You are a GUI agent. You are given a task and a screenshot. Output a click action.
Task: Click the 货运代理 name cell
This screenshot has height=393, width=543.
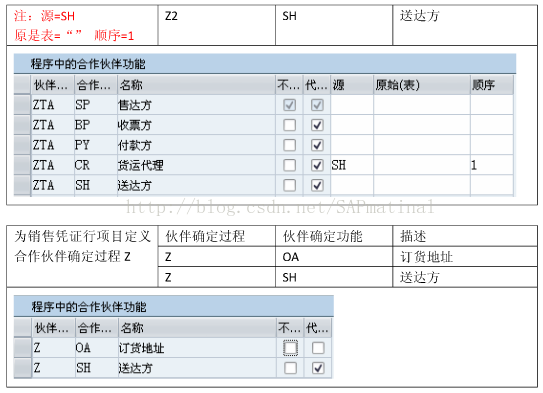point(196,165)
